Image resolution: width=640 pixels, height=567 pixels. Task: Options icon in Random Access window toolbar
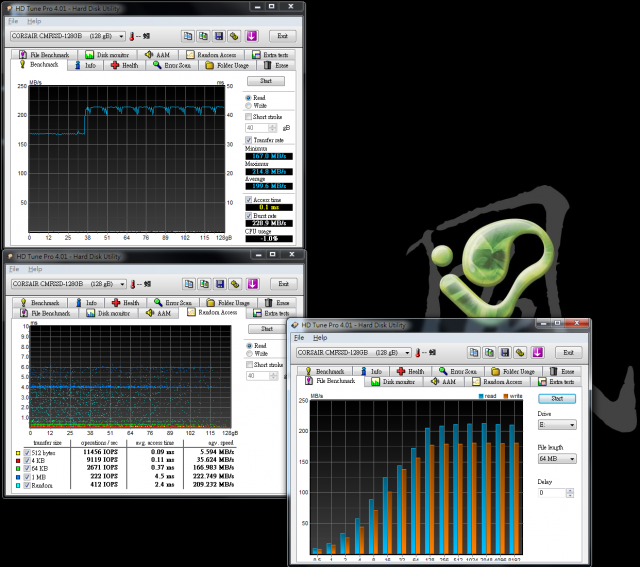(235, 284)
